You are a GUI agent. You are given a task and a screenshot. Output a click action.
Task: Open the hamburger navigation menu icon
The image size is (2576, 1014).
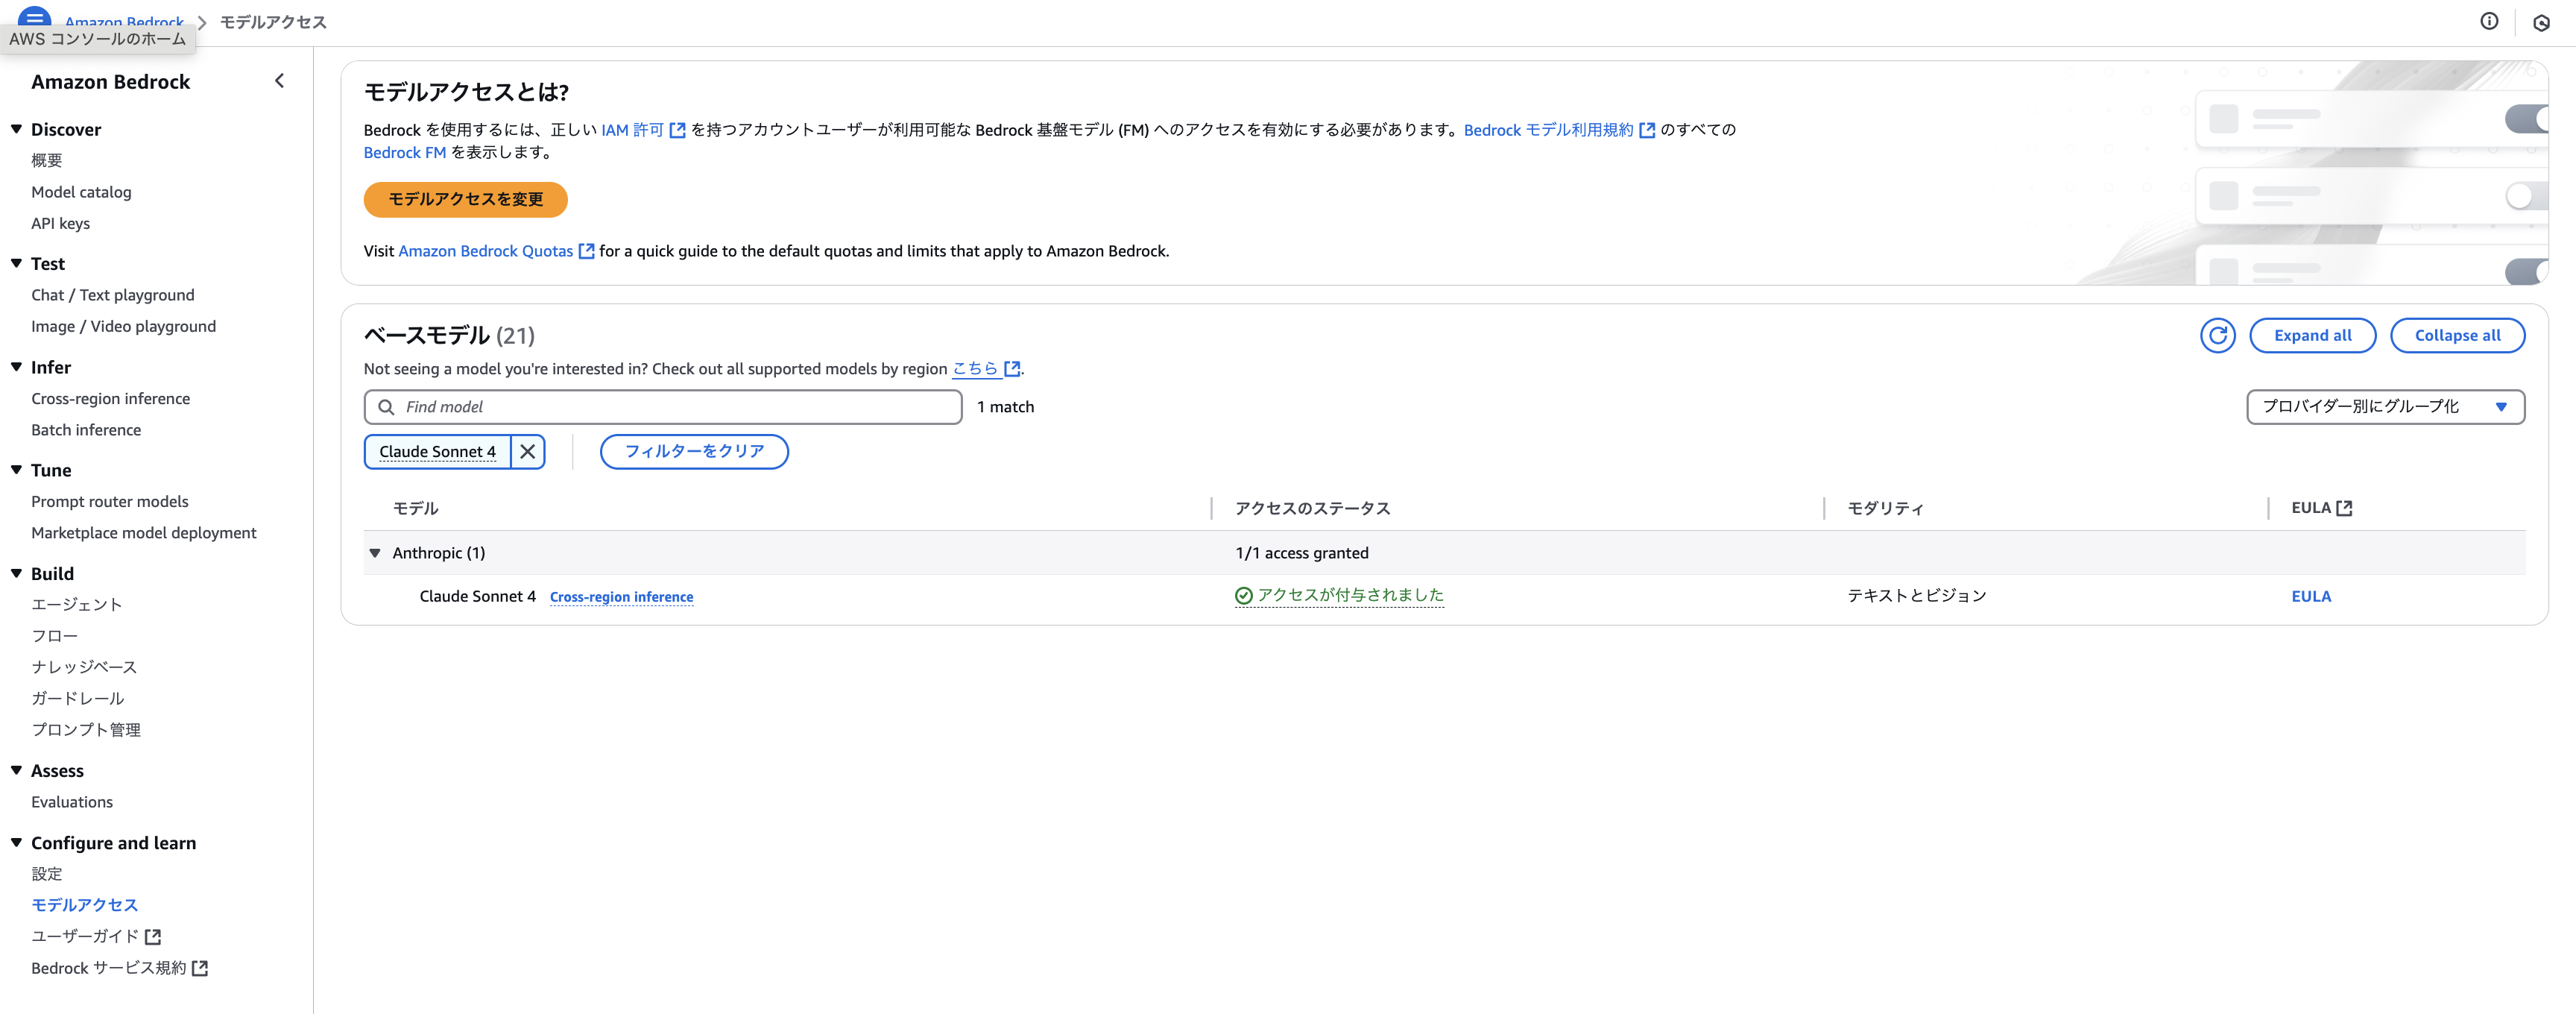coord(34,17)
